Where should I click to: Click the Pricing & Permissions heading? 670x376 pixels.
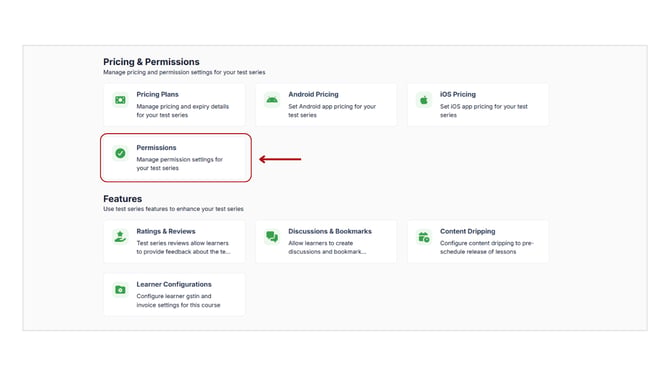151,62
